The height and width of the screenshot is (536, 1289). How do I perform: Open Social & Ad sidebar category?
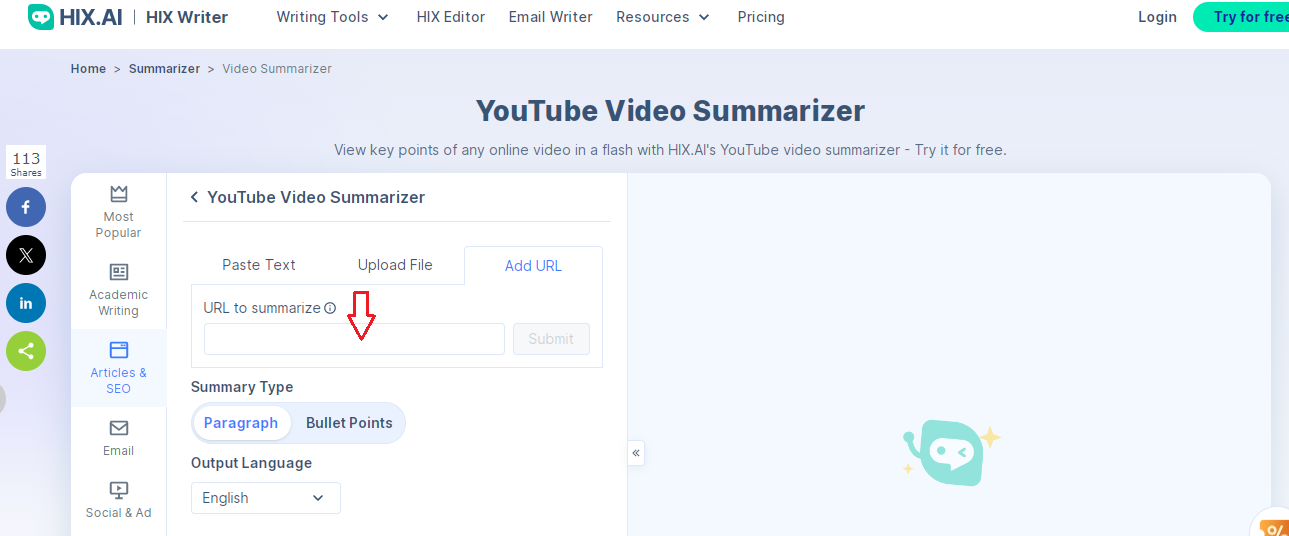coord(118,500)
